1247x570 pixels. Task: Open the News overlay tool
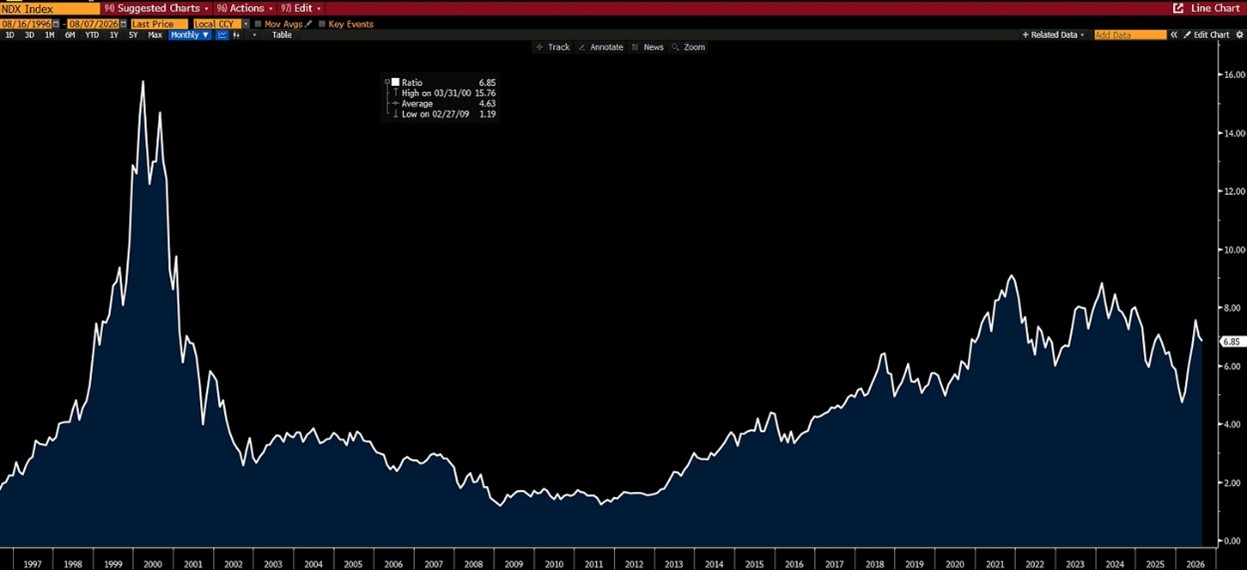[648, 47]
